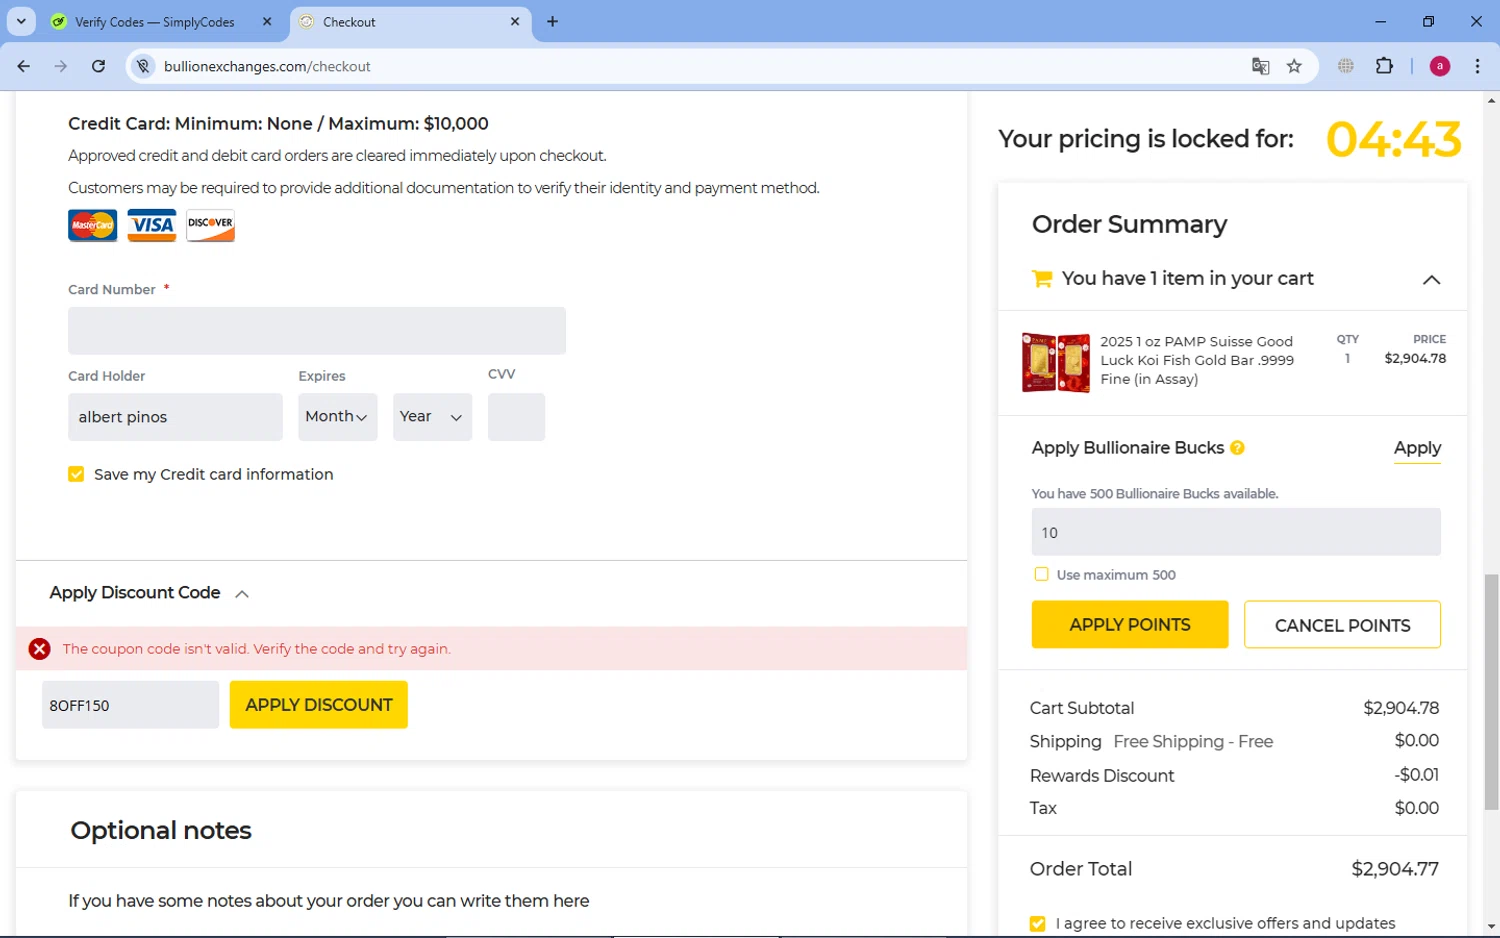Click the APPLY POINTS button
This screenshot has width=1500, height=938.
[x=1130, y=625]
